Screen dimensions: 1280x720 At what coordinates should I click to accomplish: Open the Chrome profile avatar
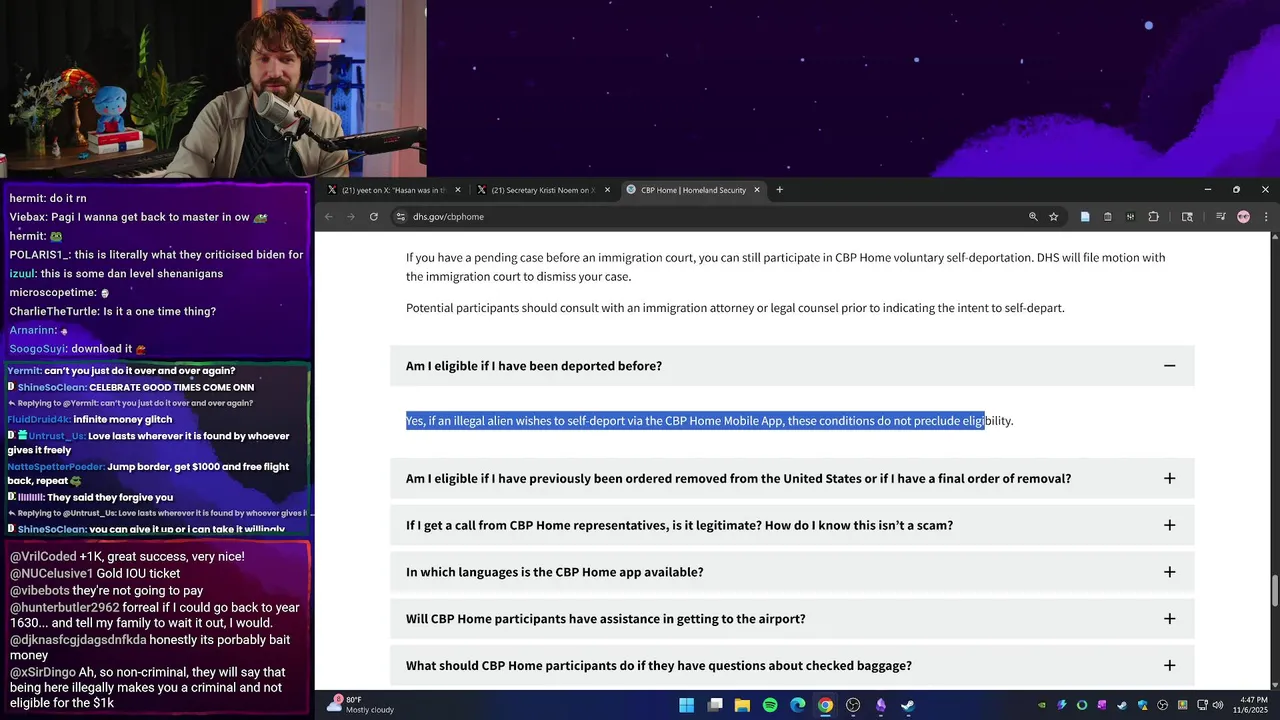[1243, 217]
